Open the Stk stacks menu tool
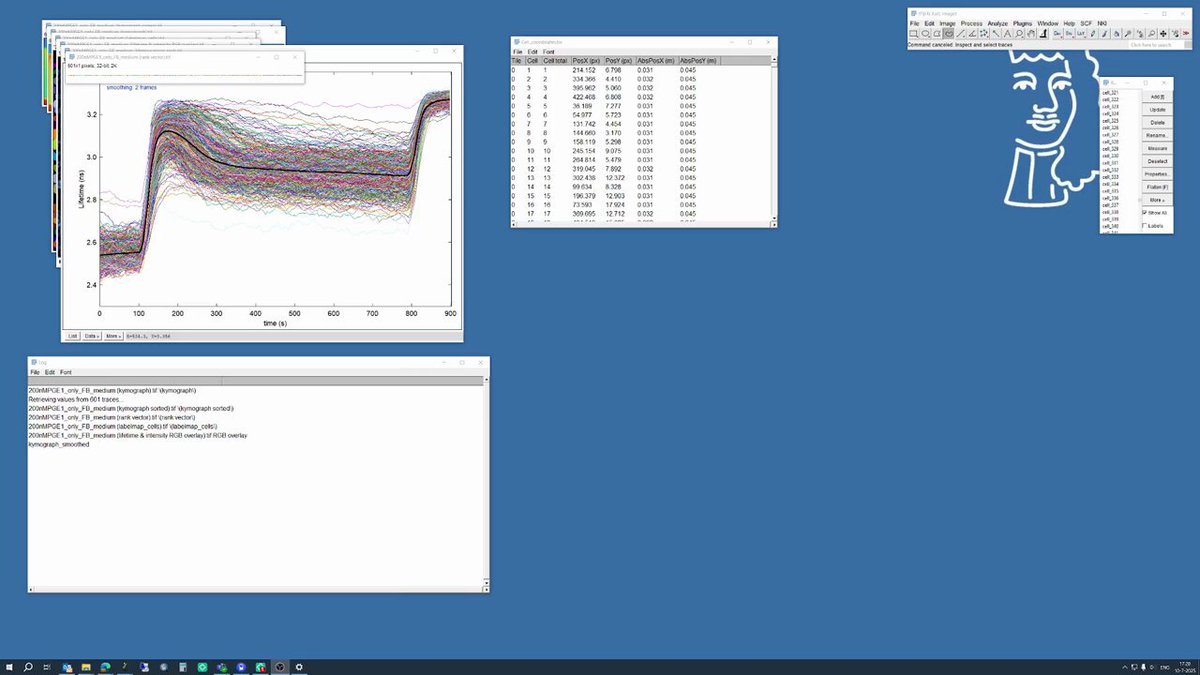Image resolution: width=1200 pixels, height=675 pixels. pos(1069,33)
